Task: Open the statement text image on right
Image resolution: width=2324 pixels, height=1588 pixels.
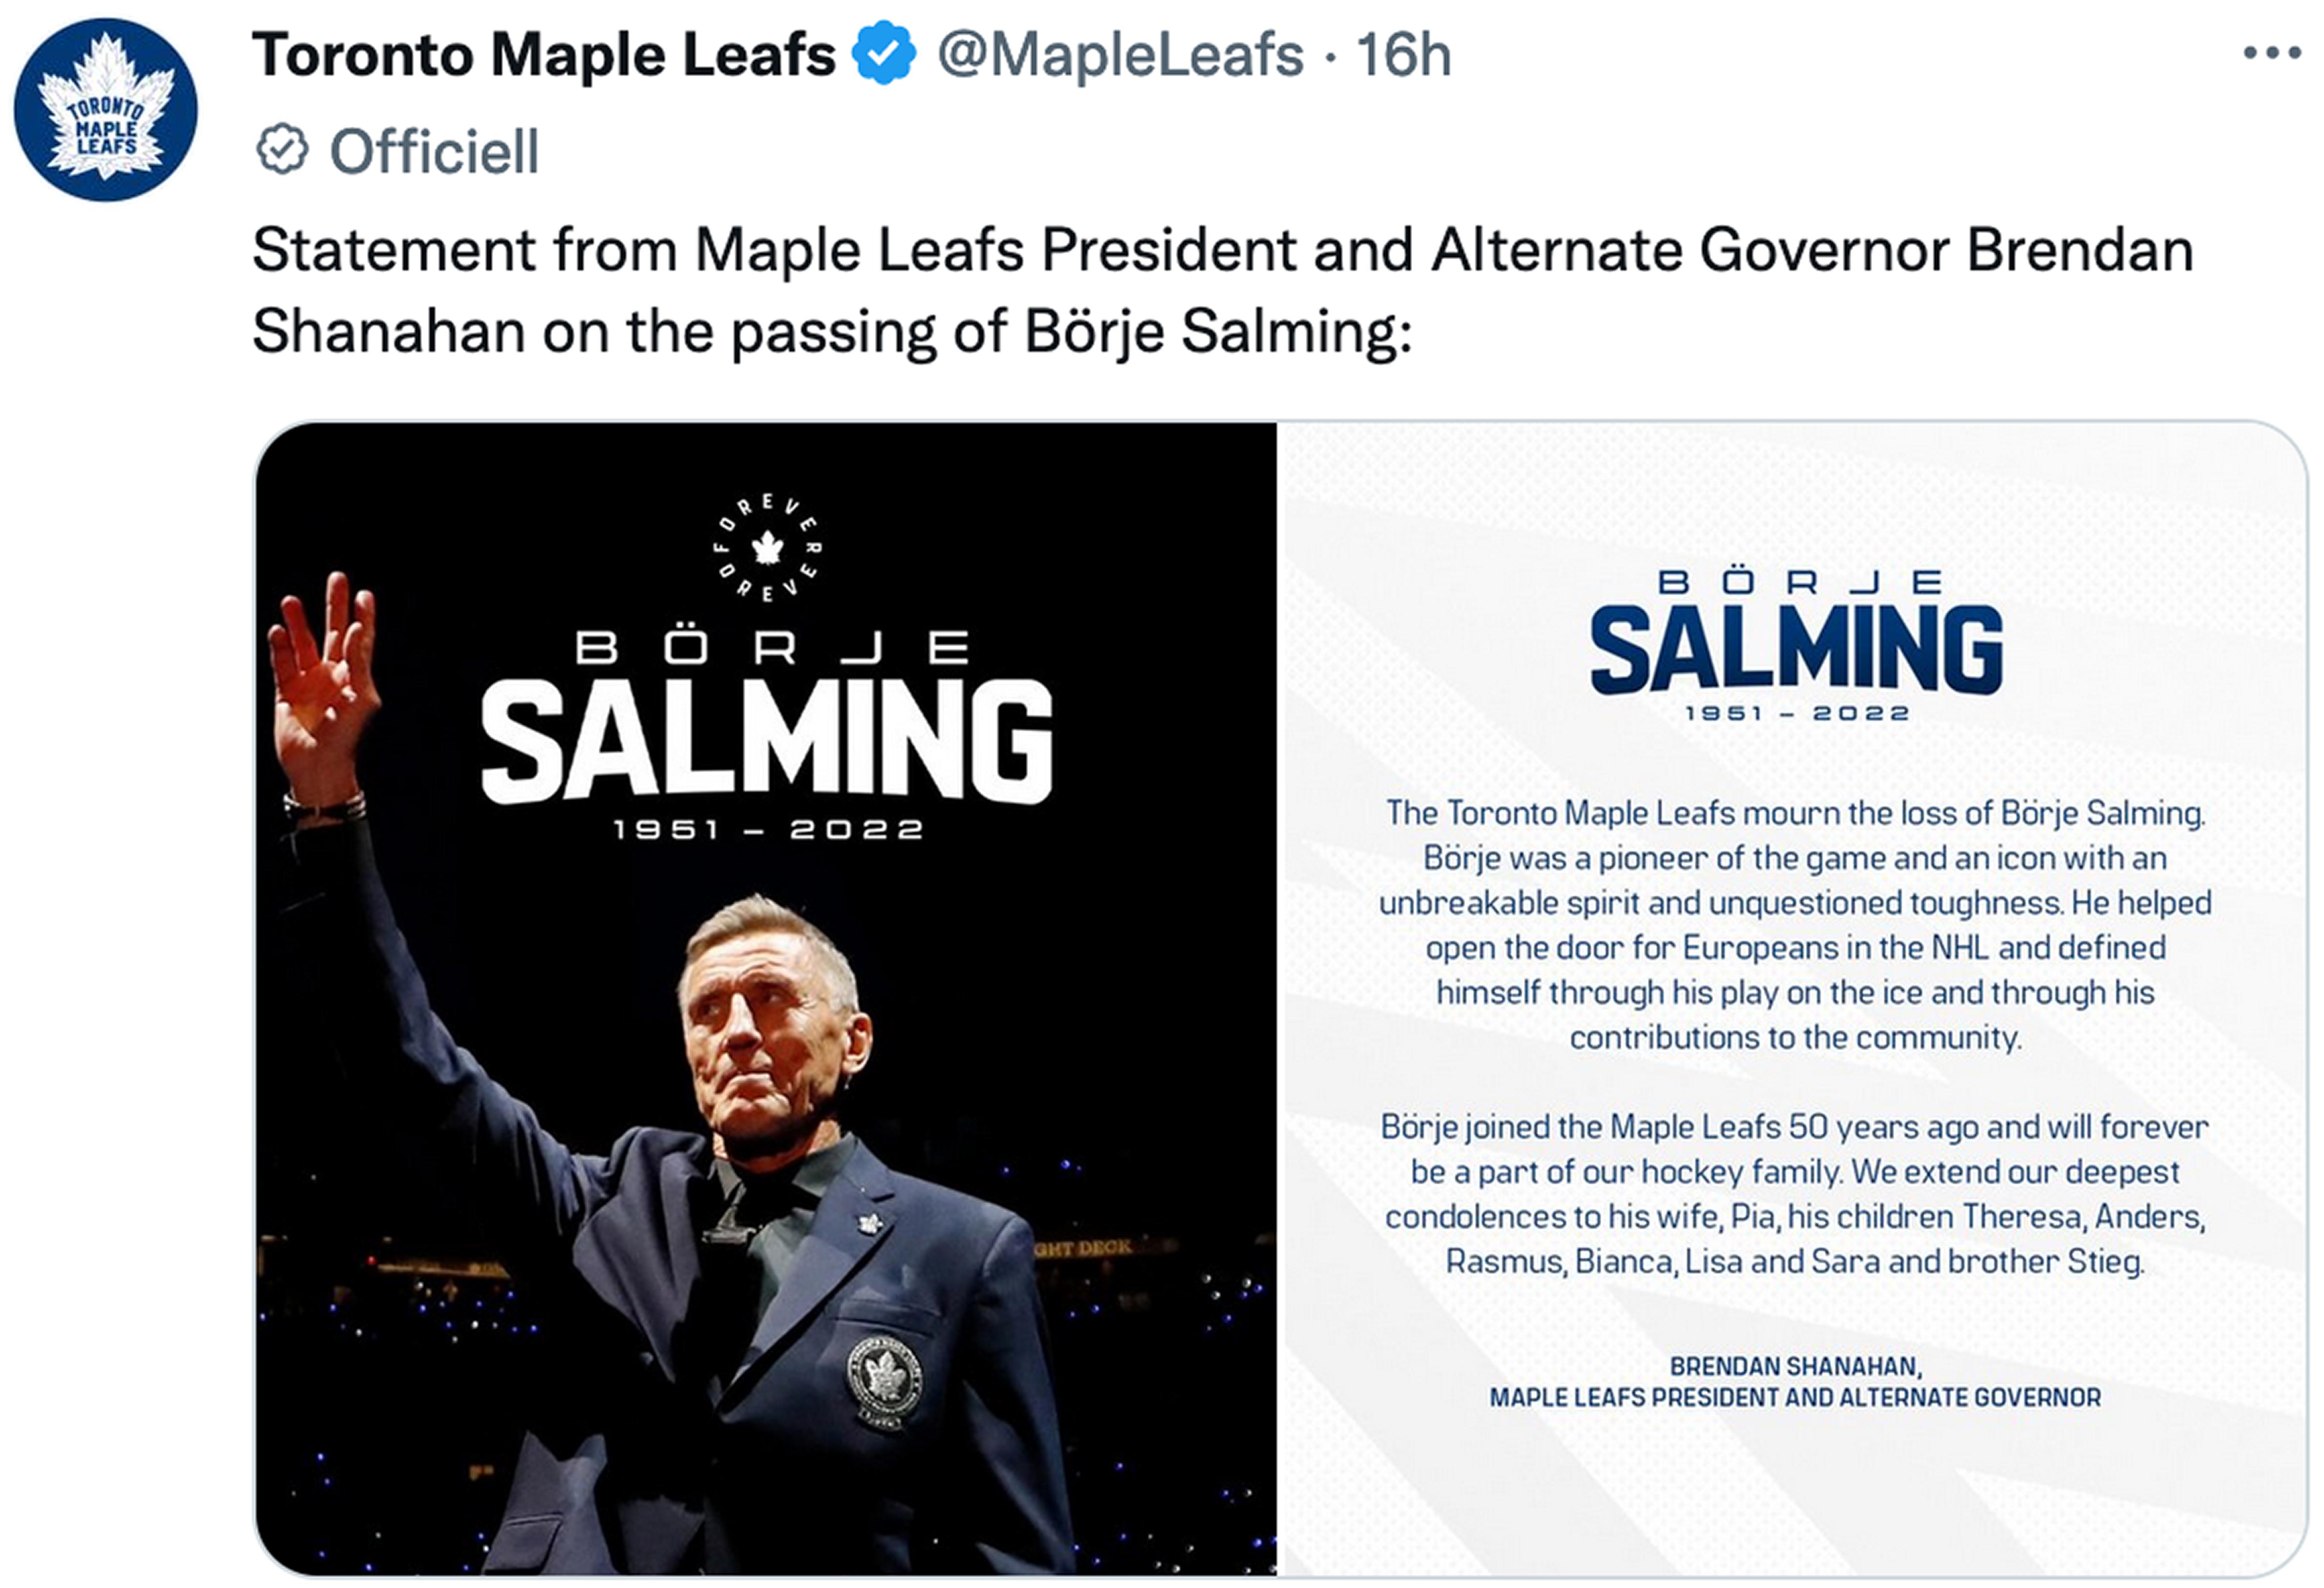Action: pyautogui.click(x=1791, y=998)
